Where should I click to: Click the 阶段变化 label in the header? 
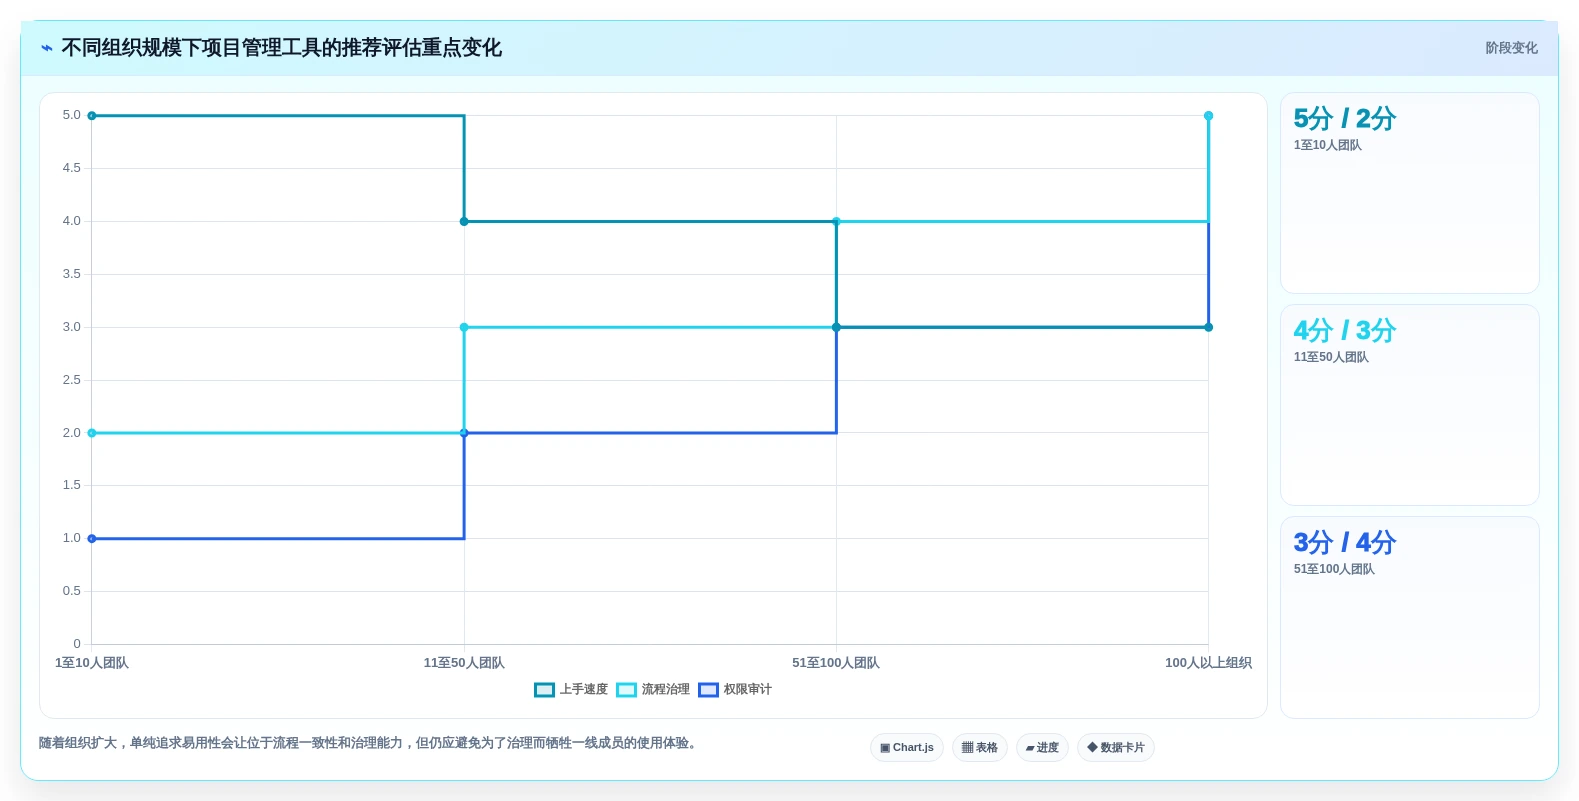coord(1511,48)
